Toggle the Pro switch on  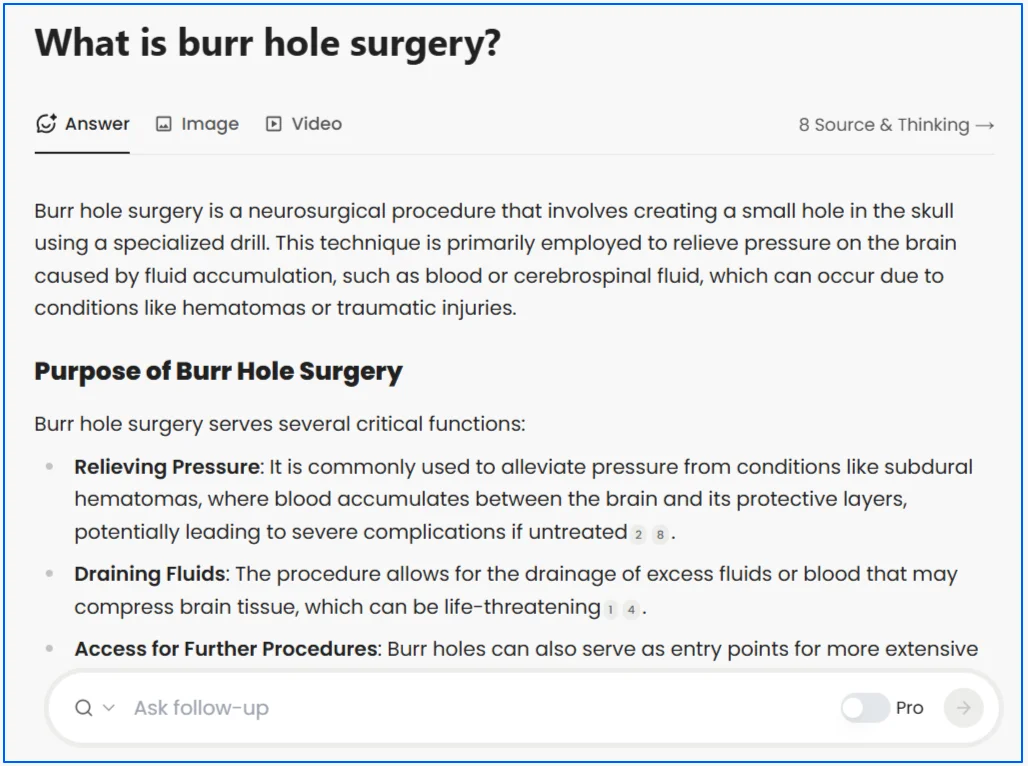click(865, 708)
